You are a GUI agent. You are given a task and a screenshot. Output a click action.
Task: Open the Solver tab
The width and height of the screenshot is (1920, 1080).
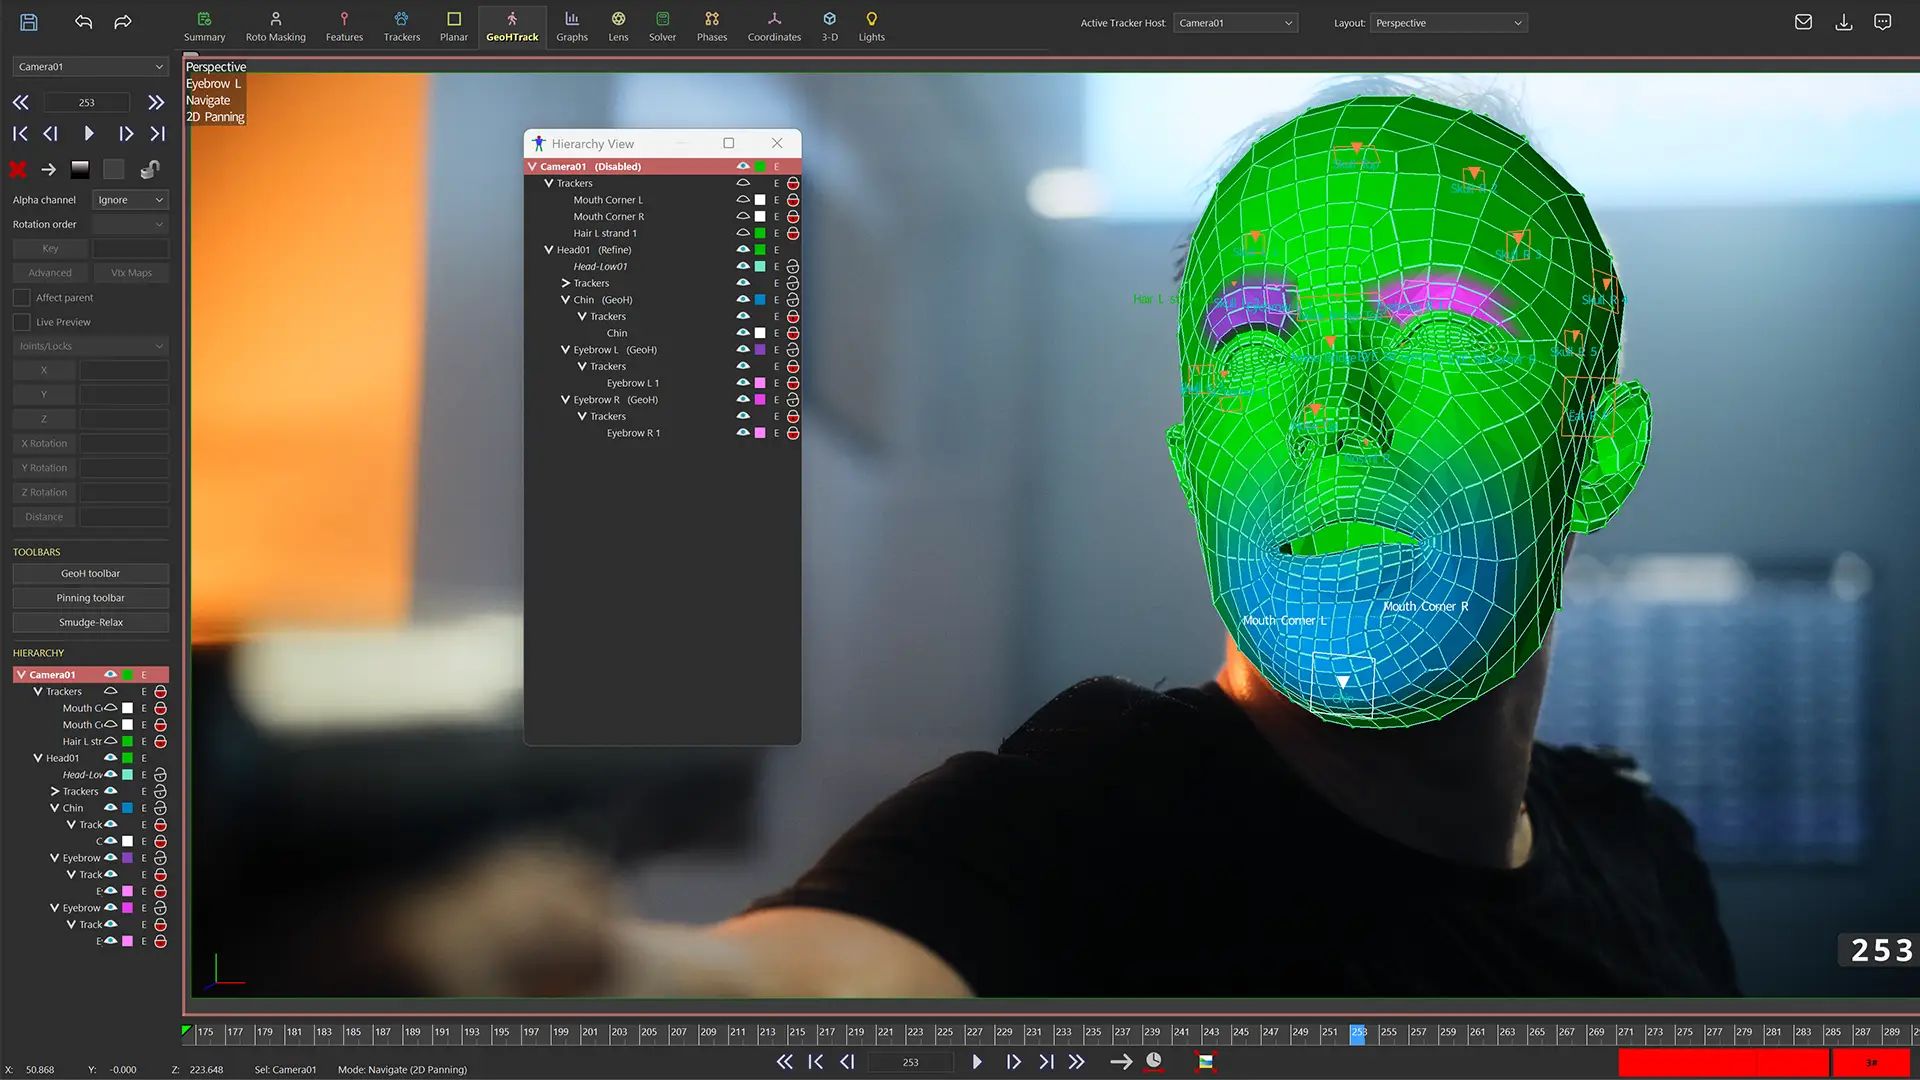tap(662, 26)
